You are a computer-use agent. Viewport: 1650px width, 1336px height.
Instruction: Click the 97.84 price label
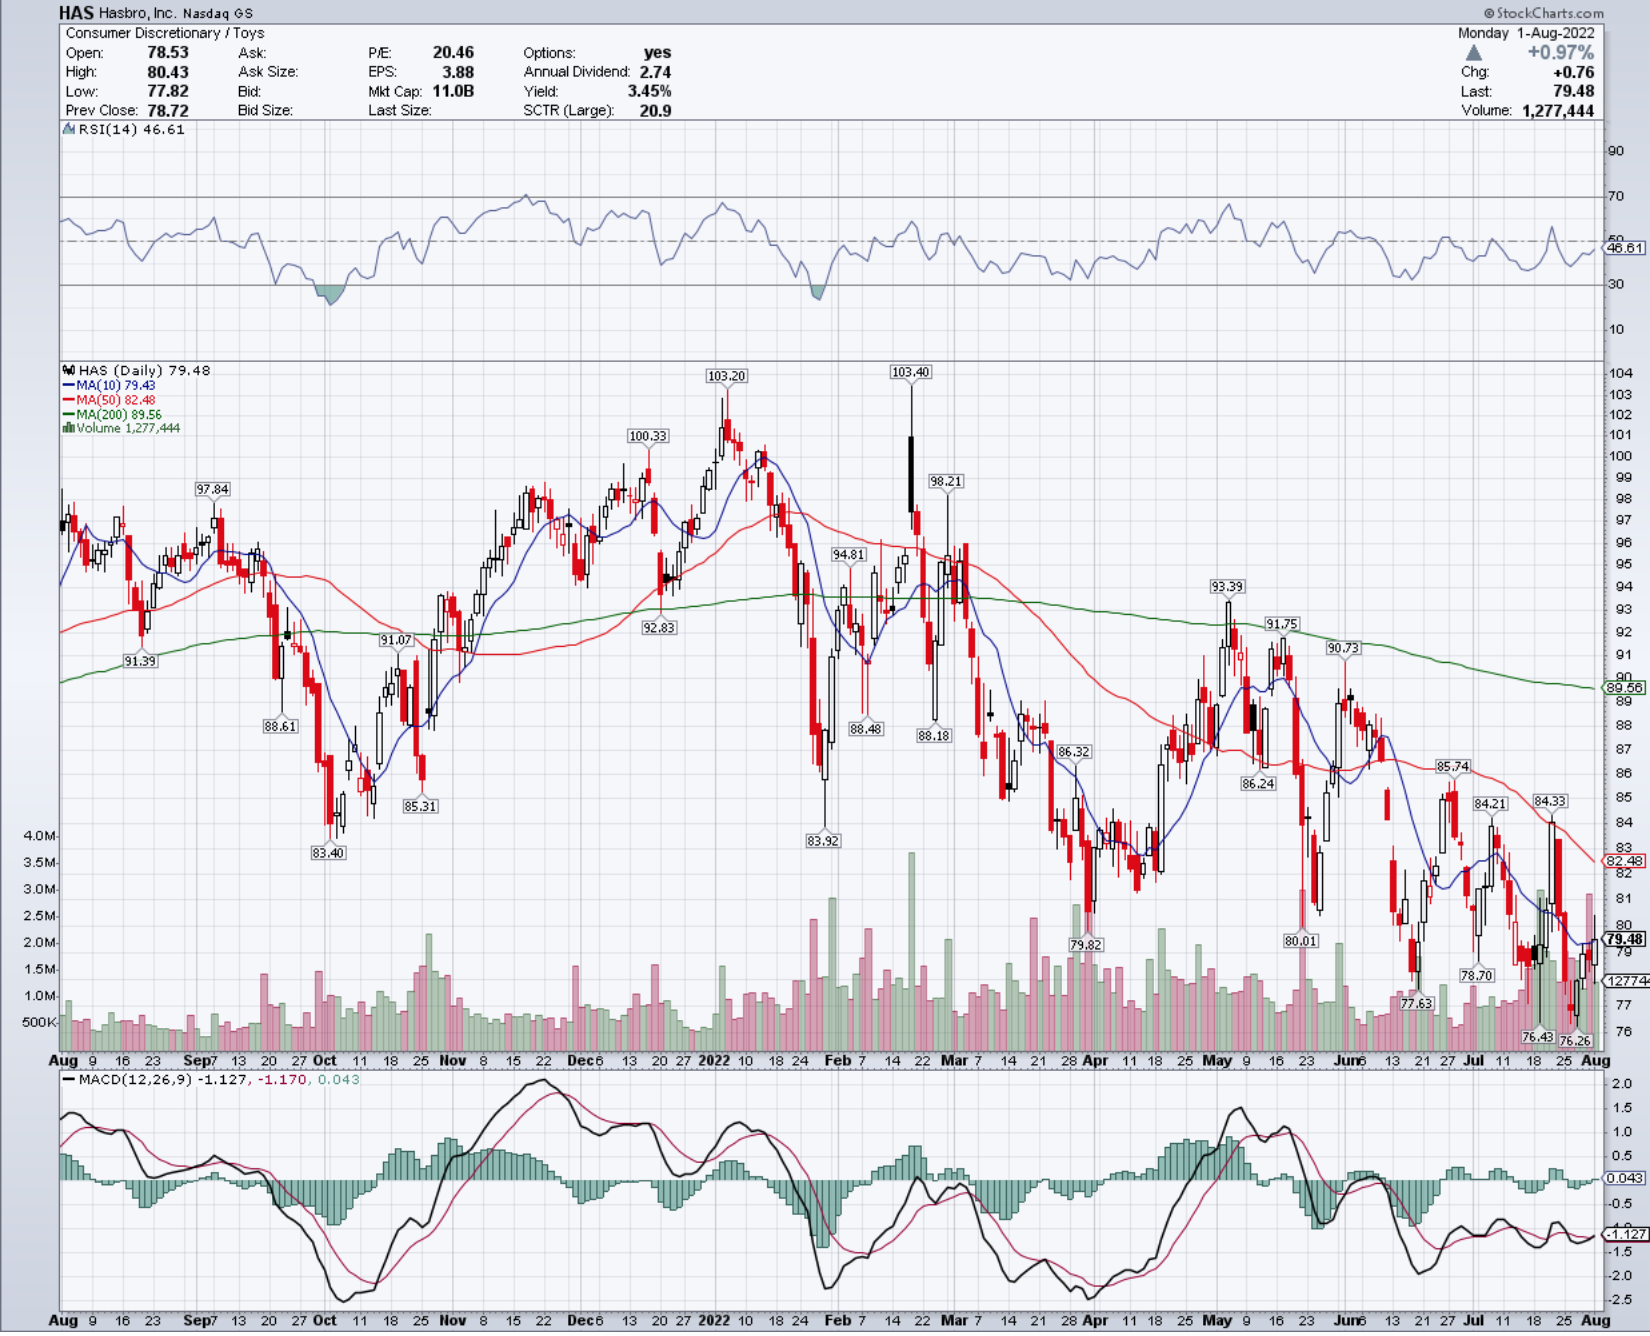coord(212,489)
